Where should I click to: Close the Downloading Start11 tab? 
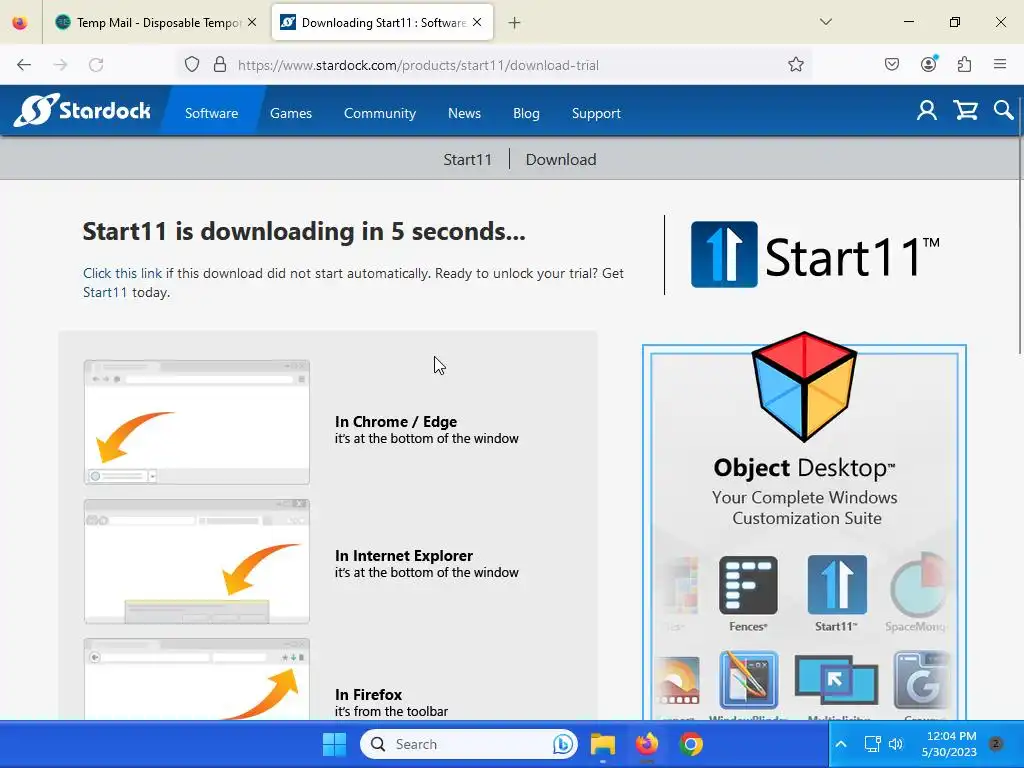click(477, 22)
